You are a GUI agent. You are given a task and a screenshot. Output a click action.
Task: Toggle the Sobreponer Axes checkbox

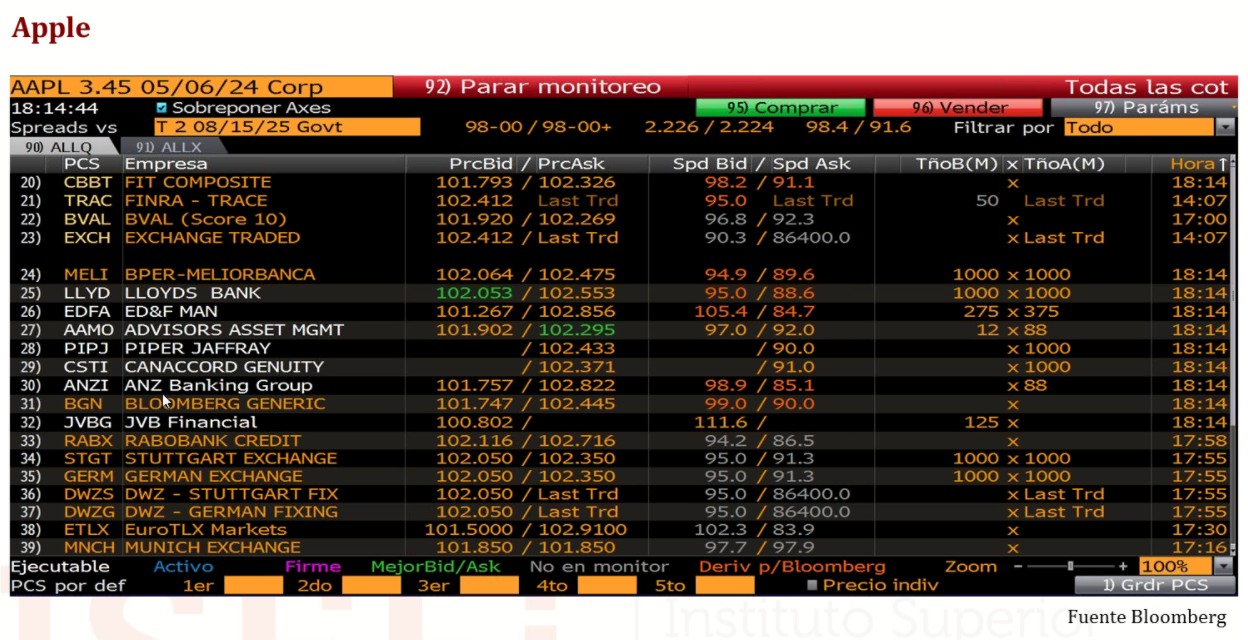[x=162, y=108]
